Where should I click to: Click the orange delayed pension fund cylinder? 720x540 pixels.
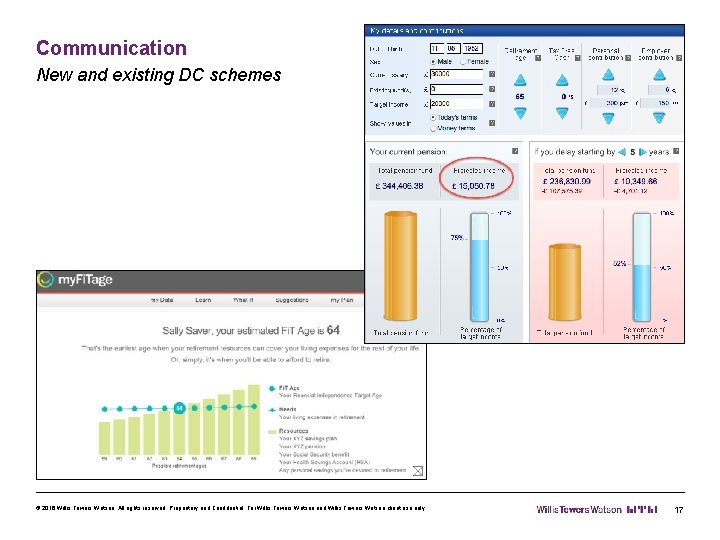(x=565, y=282)
